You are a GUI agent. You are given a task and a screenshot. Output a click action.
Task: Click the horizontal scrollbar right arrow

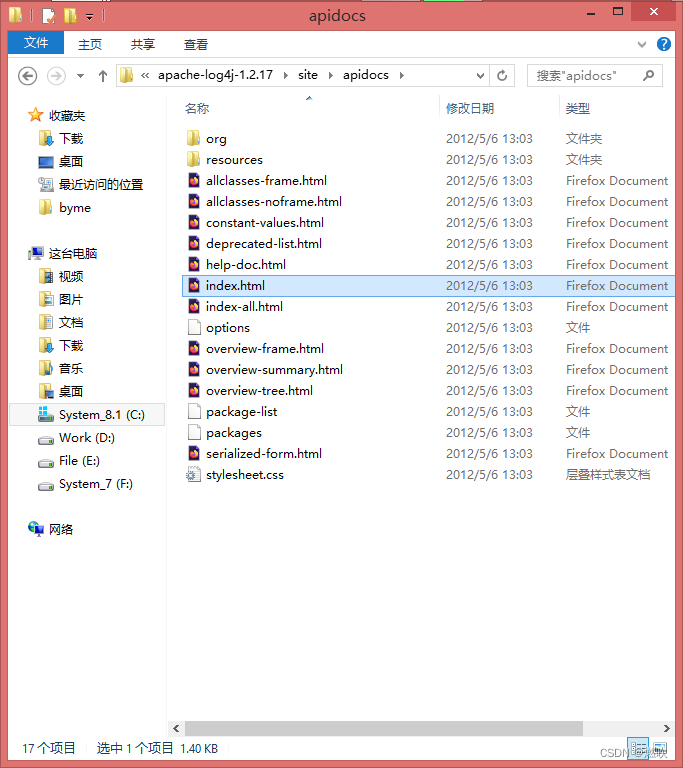tap(666, 728)
